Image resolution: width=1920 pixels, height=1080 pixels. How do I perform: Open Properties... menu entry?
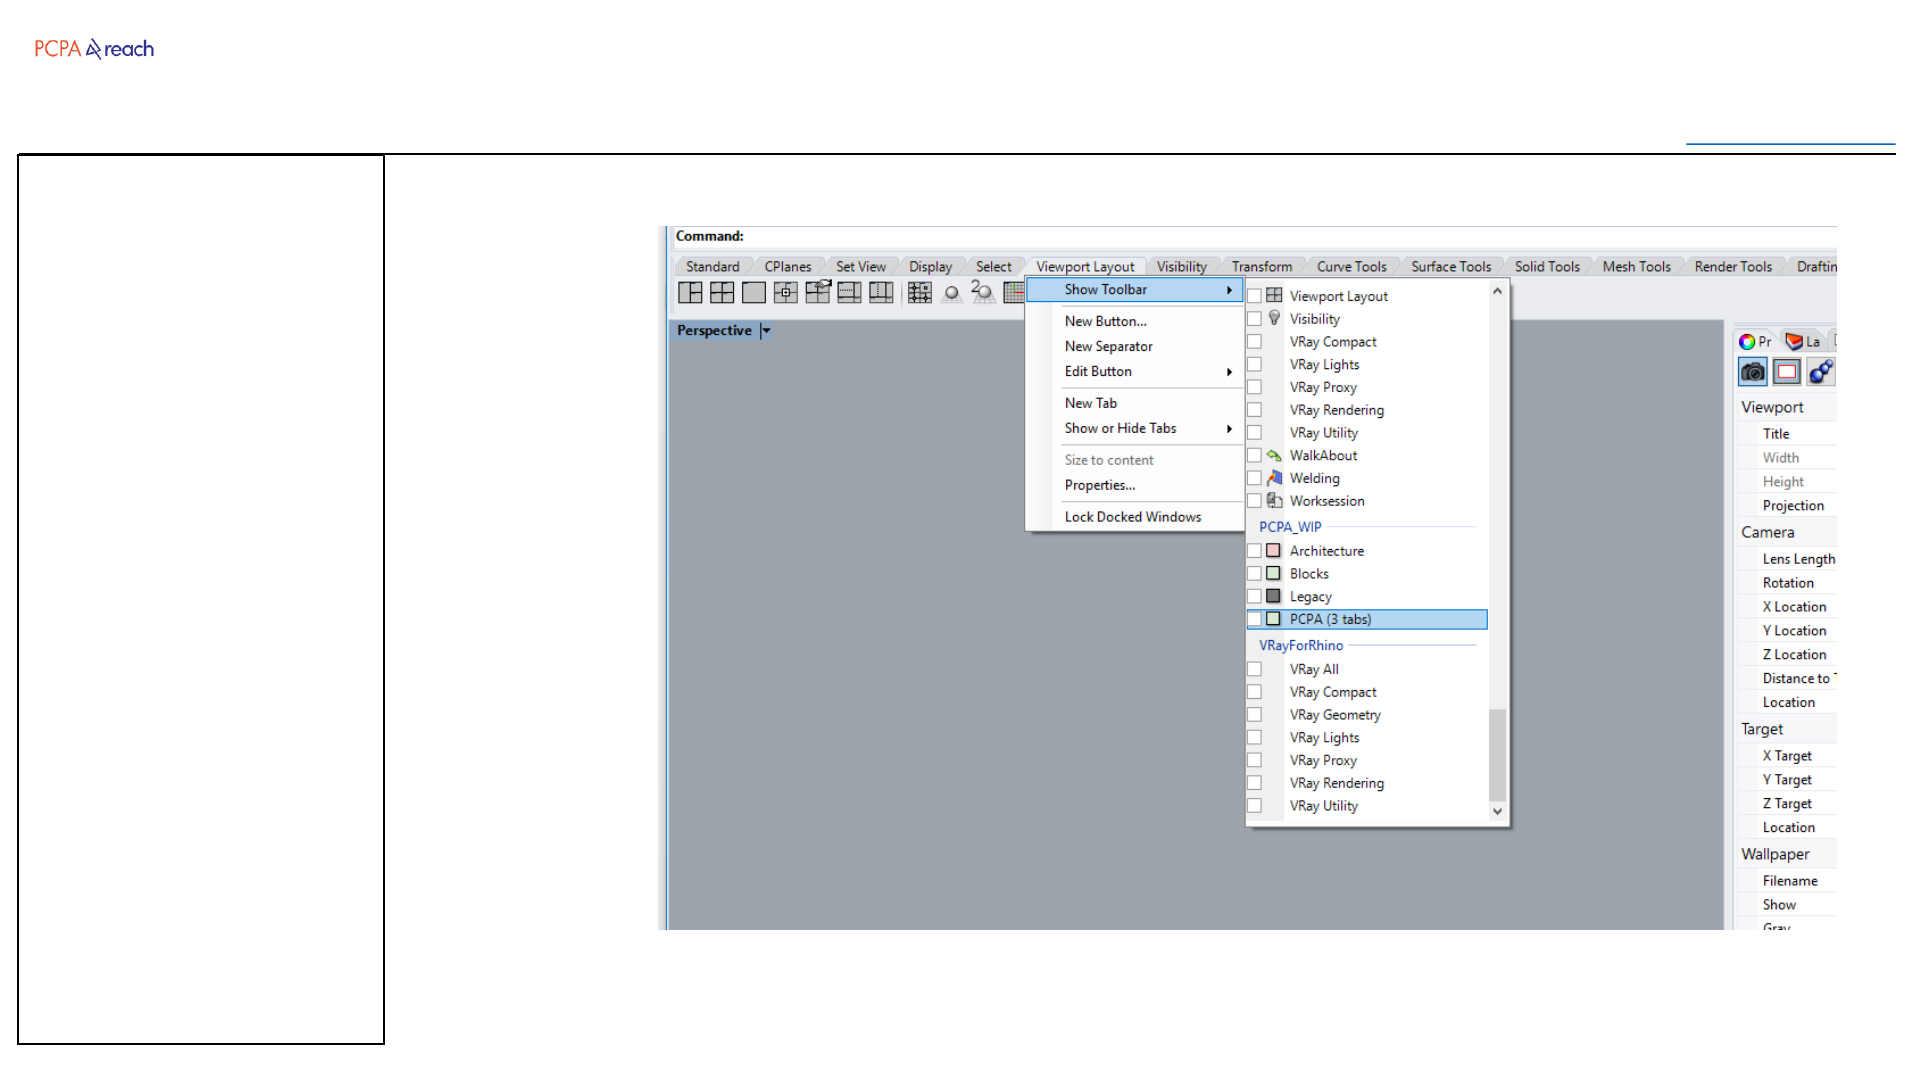[x=1100, y=485]
